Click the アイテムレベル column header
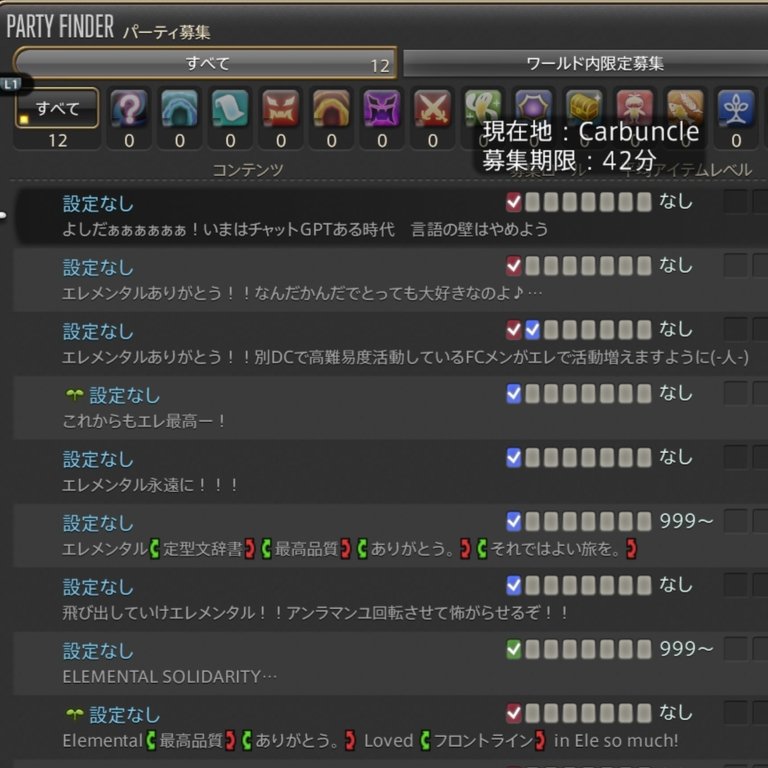 point(702,170)
